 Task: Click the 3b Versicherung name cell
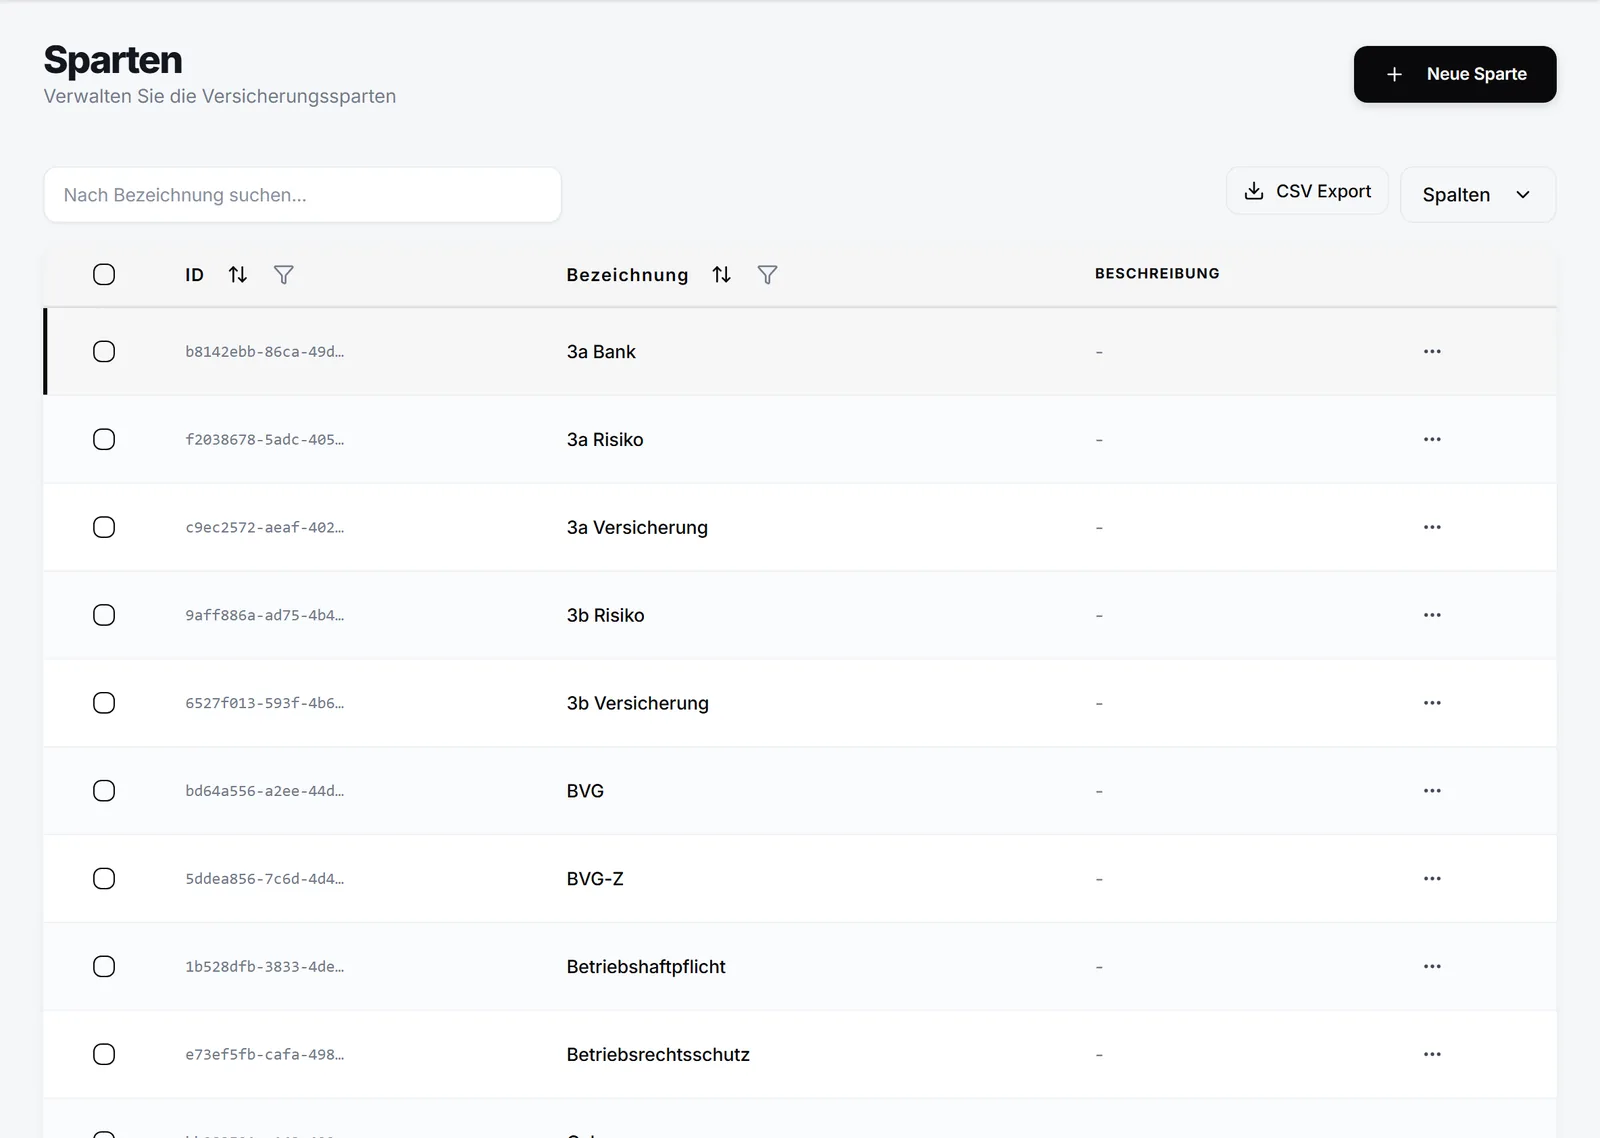coord(637,704)
